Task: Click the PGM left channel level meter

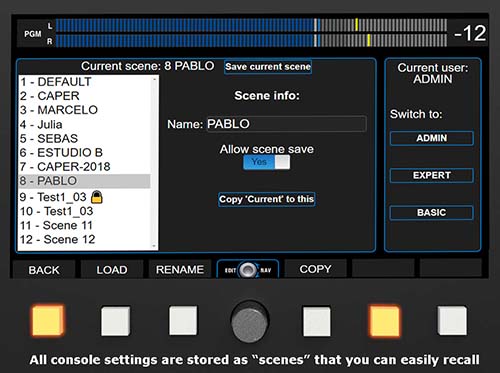Action: click(x=251, y=25)
